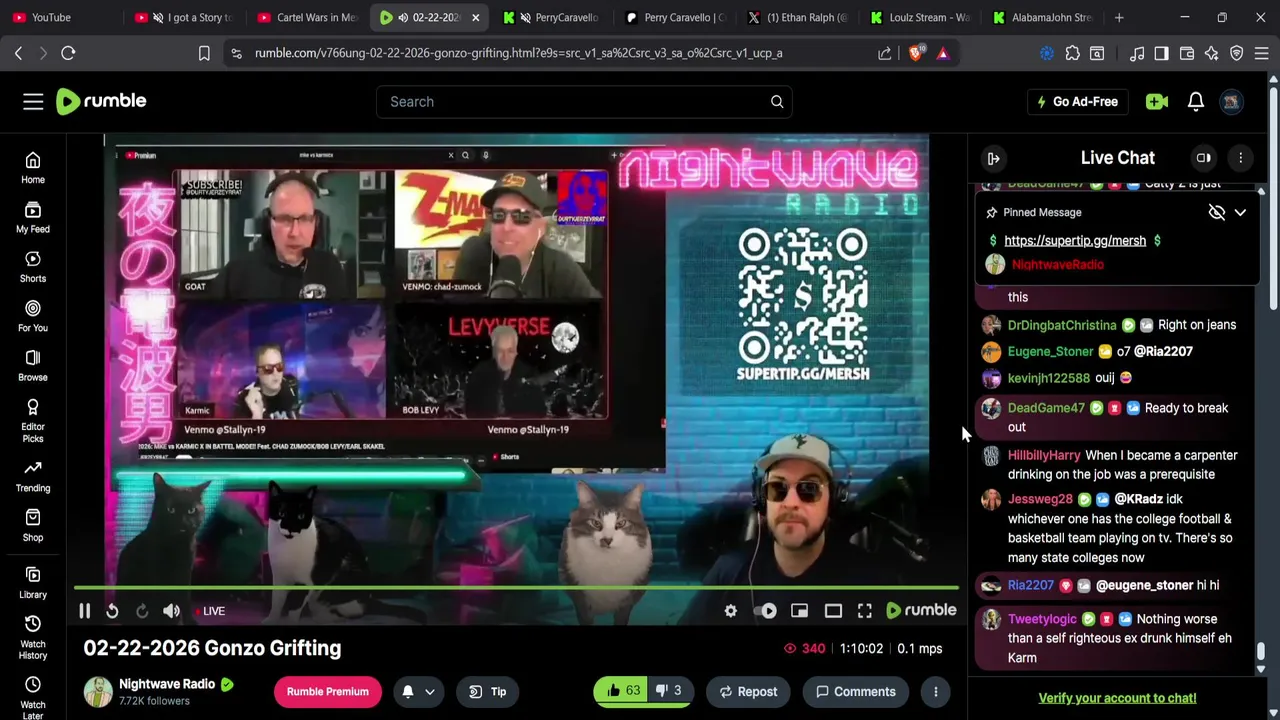
Task: Open the supertip.gg/mersh link
Action: pos(1075,240)
